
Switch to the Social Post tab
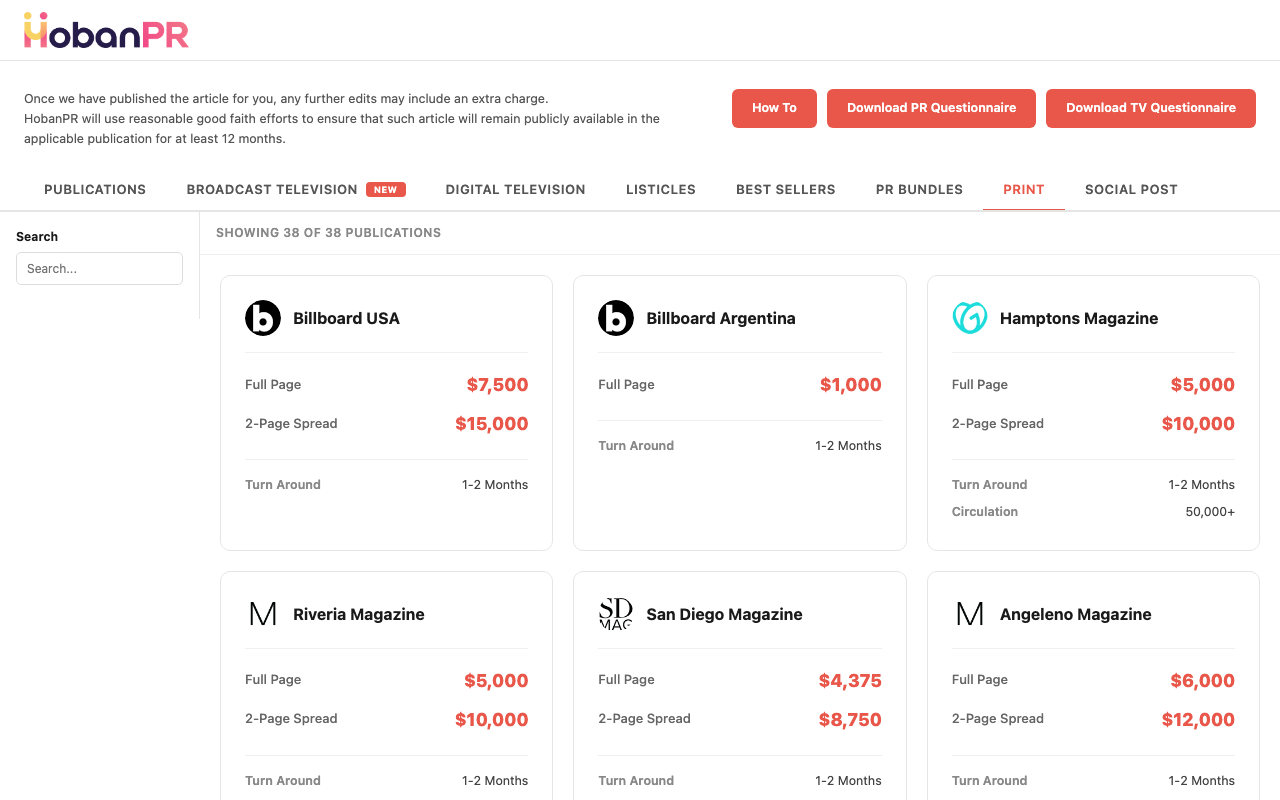coord(1131,189)
